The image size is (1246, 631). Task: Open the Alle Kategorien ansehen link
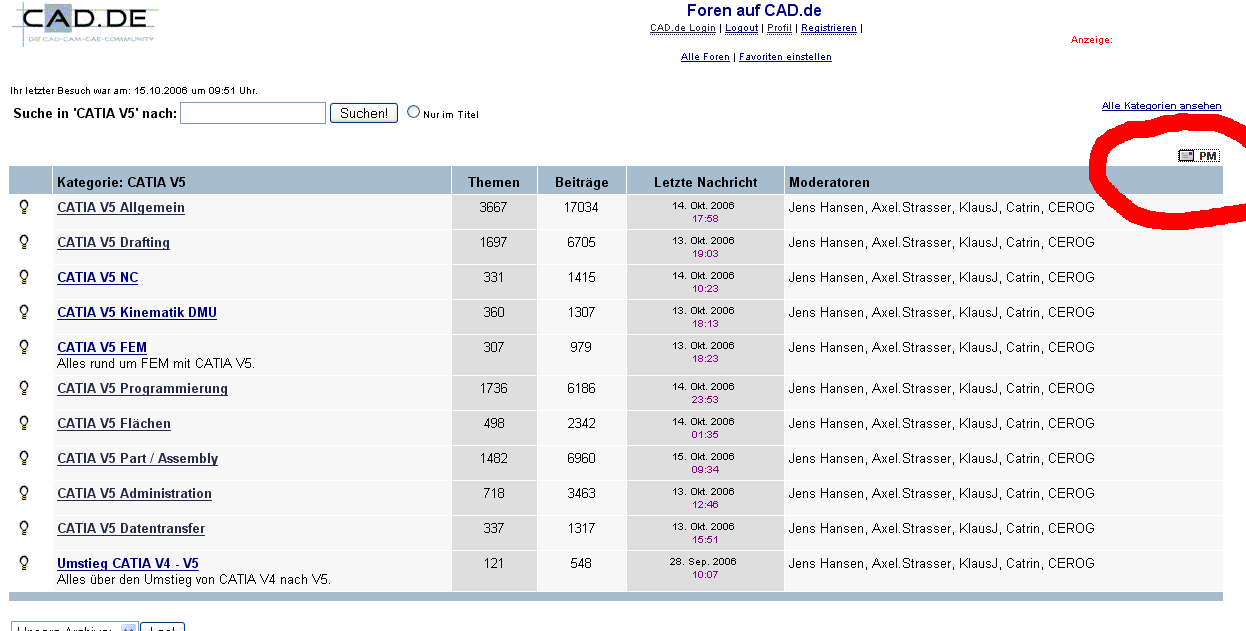[x=1161, y=106]
